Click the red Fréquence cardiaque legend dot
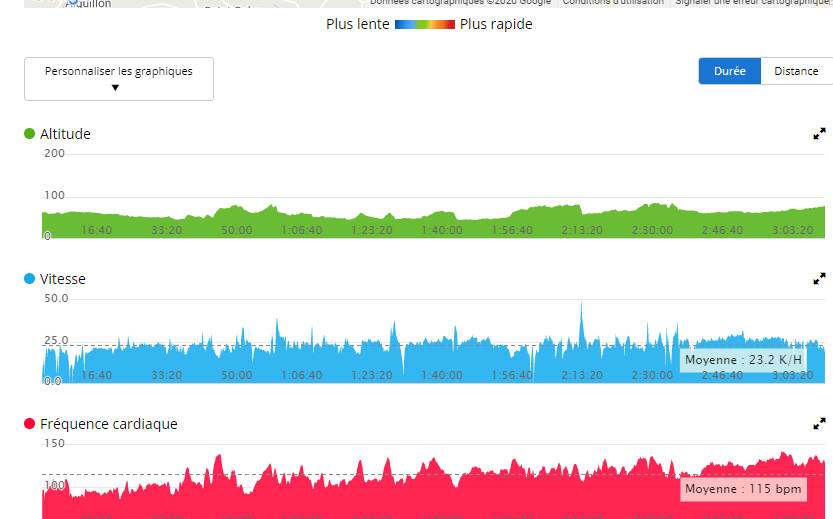The width and height of the screenshot is (833, 519). pos(30,423)
